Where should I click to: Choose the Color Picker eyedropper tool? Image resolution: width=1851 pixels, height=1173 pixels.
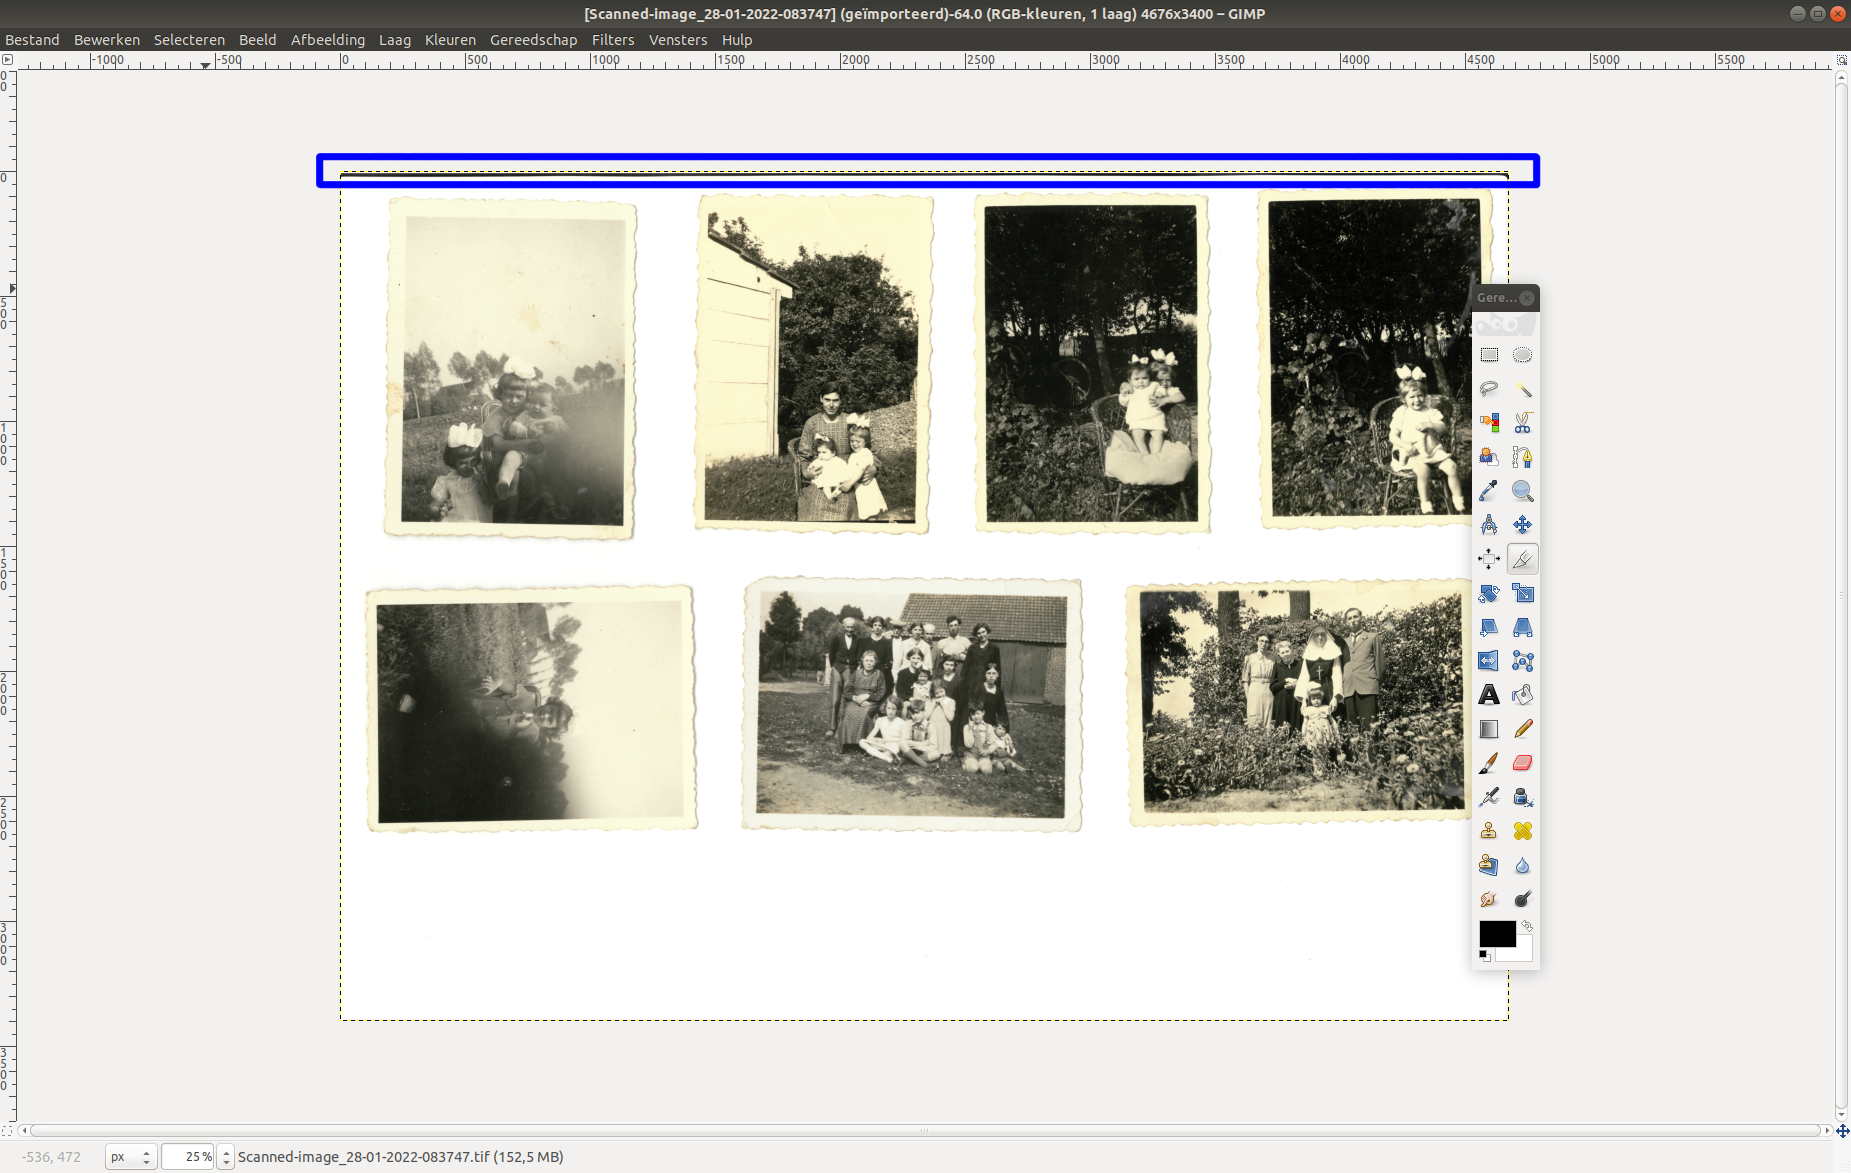(x=1489, y=491)
